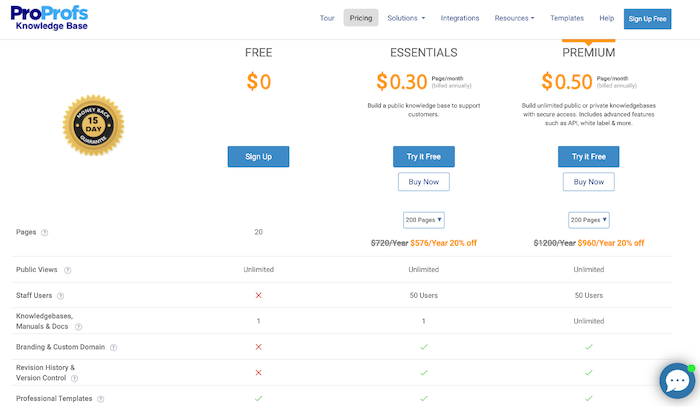The width and height of the screenshot is (700, 420).
Task: Click red X for Staff Users in Free plan
Action: (x=258, y=295)
